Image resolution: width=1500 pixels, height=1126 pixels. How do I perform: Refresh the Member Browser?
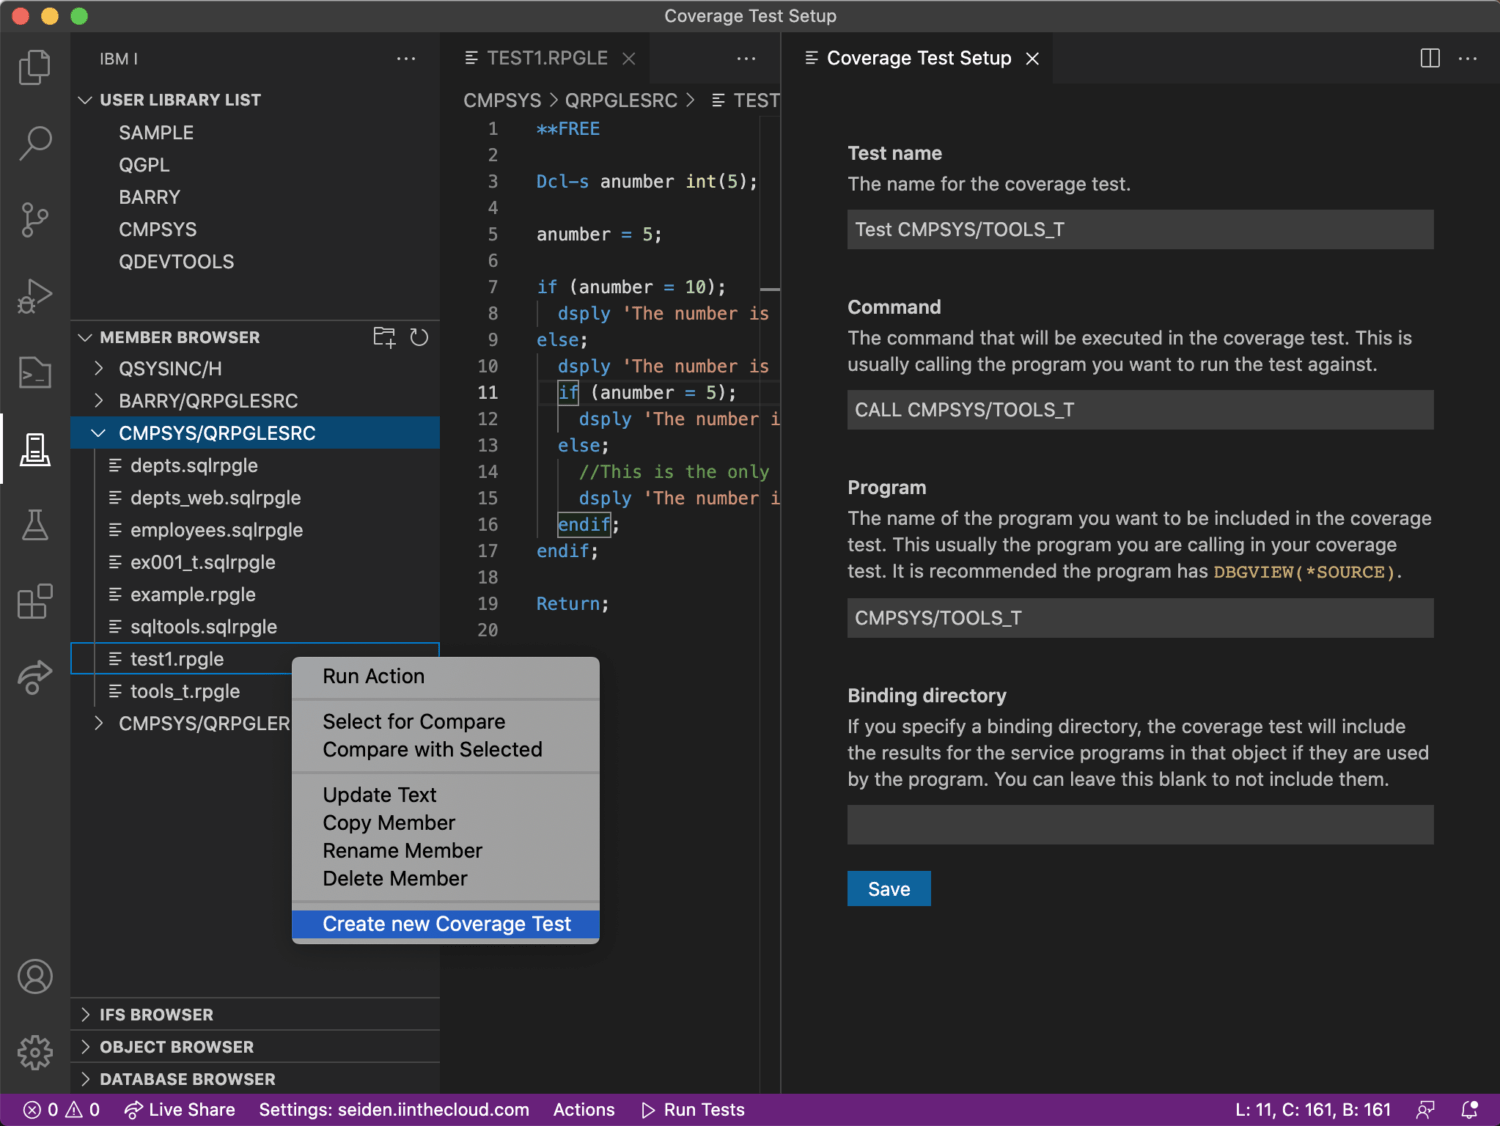tap(419, 337)
